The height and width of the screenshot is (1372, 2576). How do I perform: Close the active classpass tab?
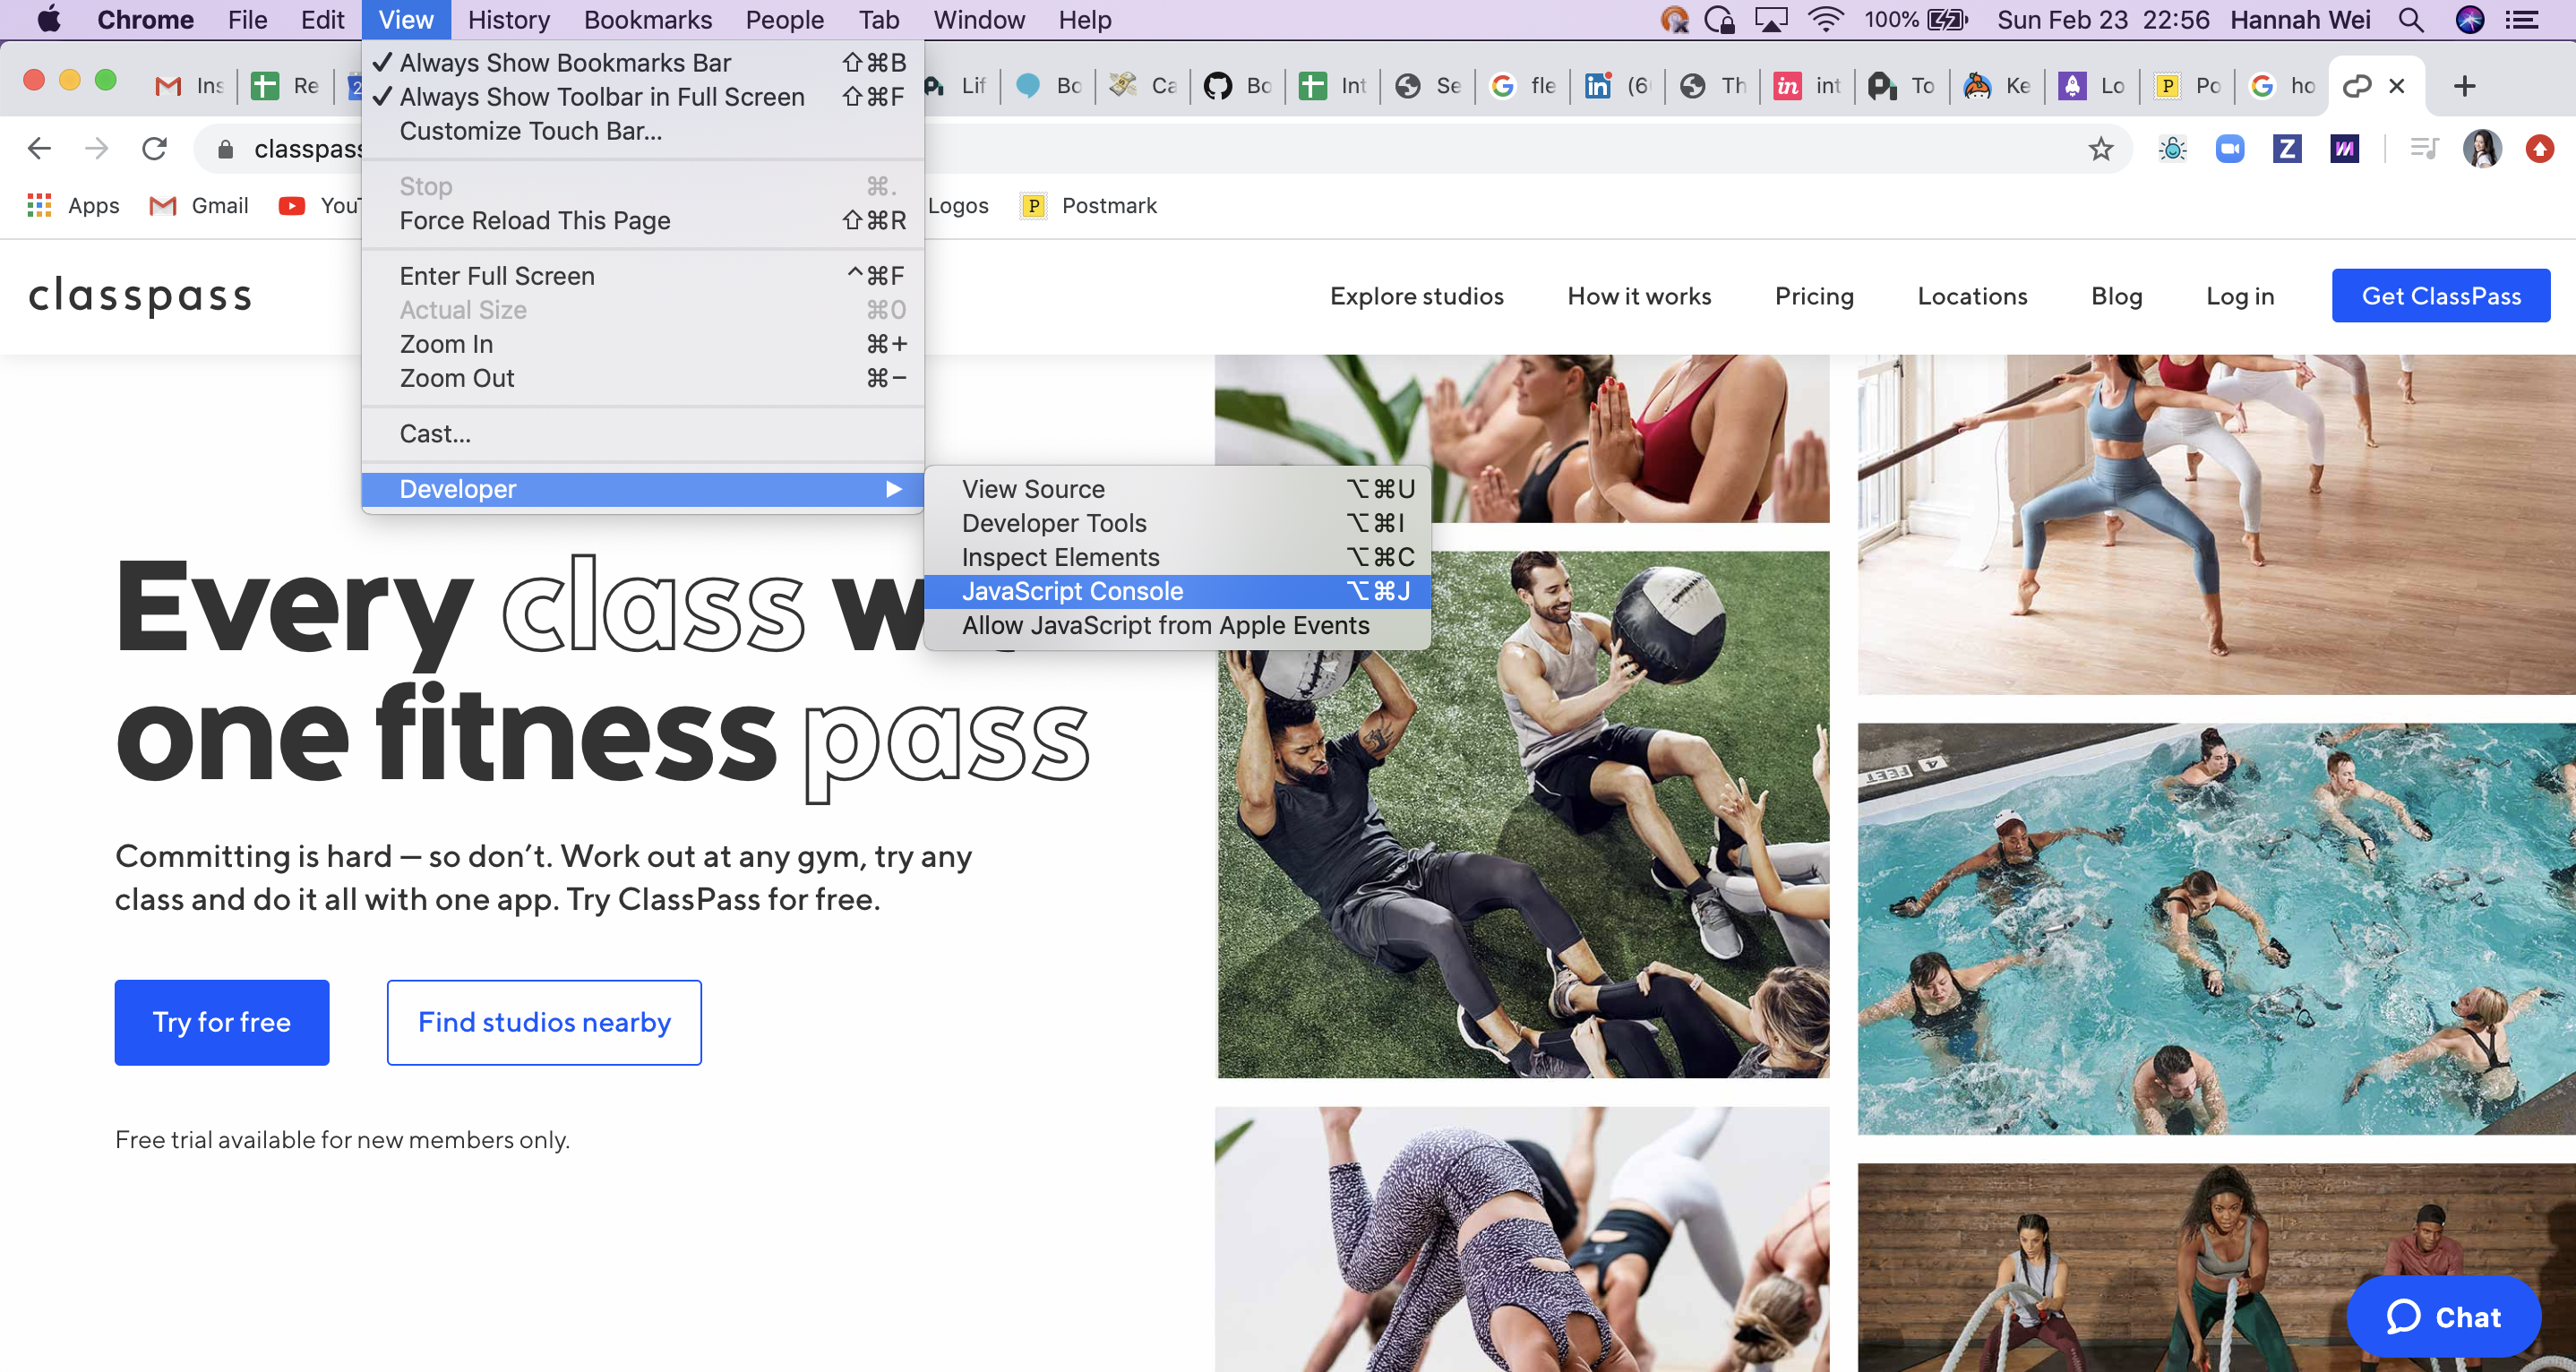click(2396, 86)
